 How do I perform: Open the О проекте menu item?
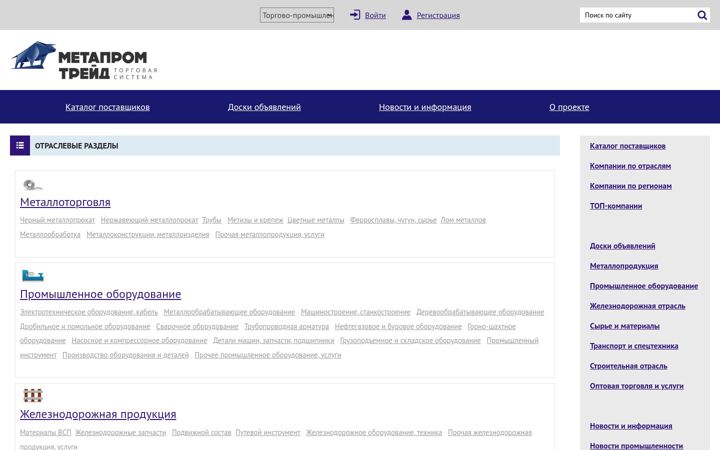click(x=569, y=107)
